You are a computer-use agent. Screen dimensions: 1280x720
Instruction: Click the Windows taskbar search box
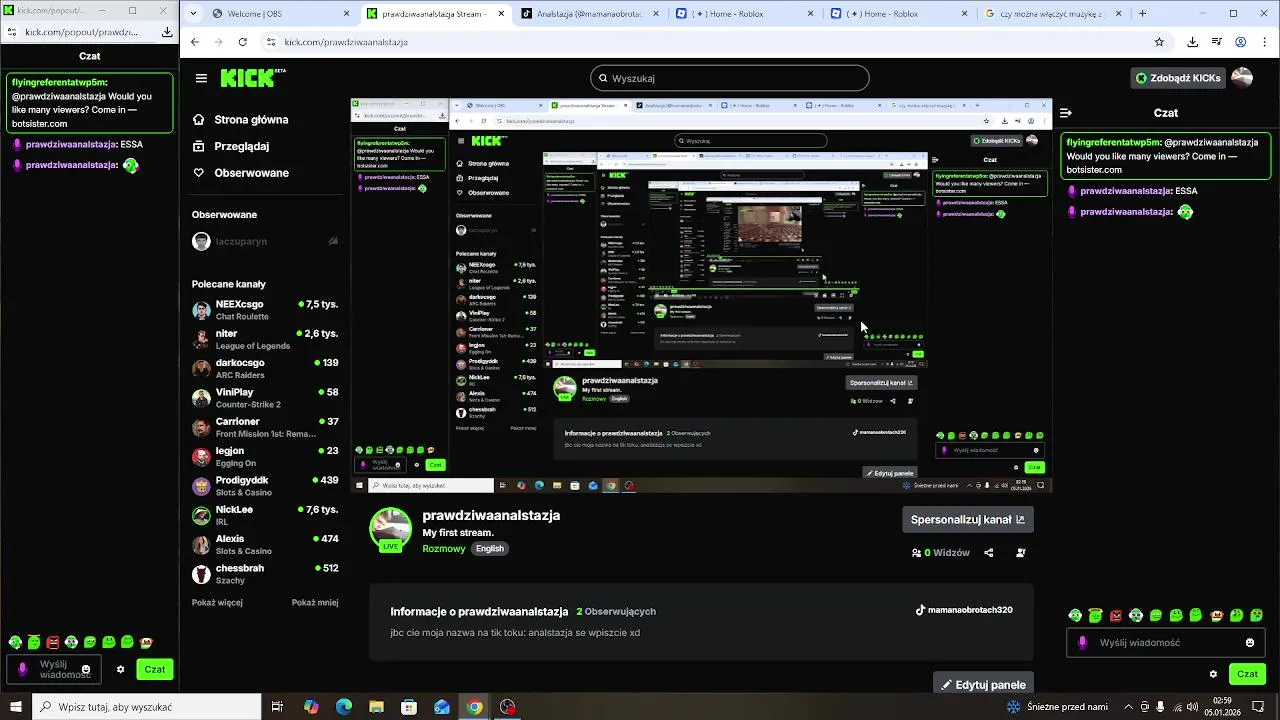click(147, 707)
